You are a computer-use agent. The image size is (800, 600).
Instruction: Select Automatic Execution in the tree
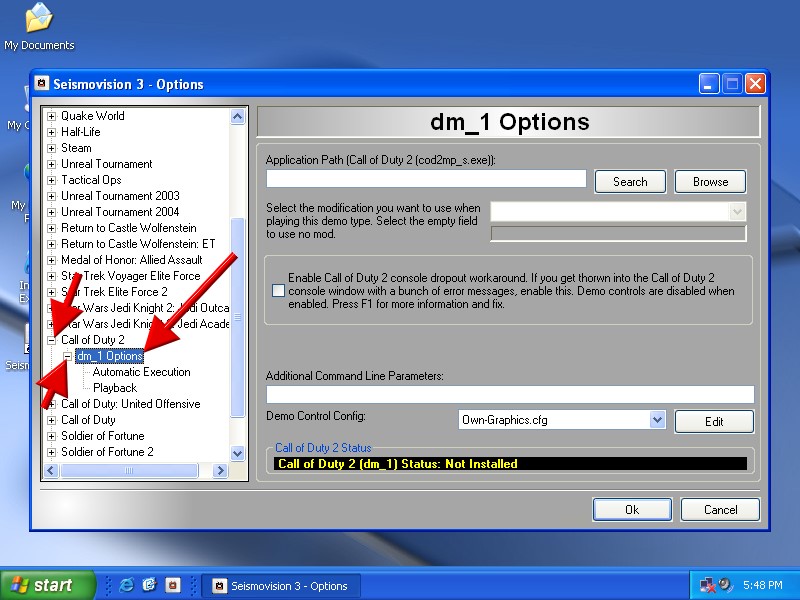pos(141,372)
